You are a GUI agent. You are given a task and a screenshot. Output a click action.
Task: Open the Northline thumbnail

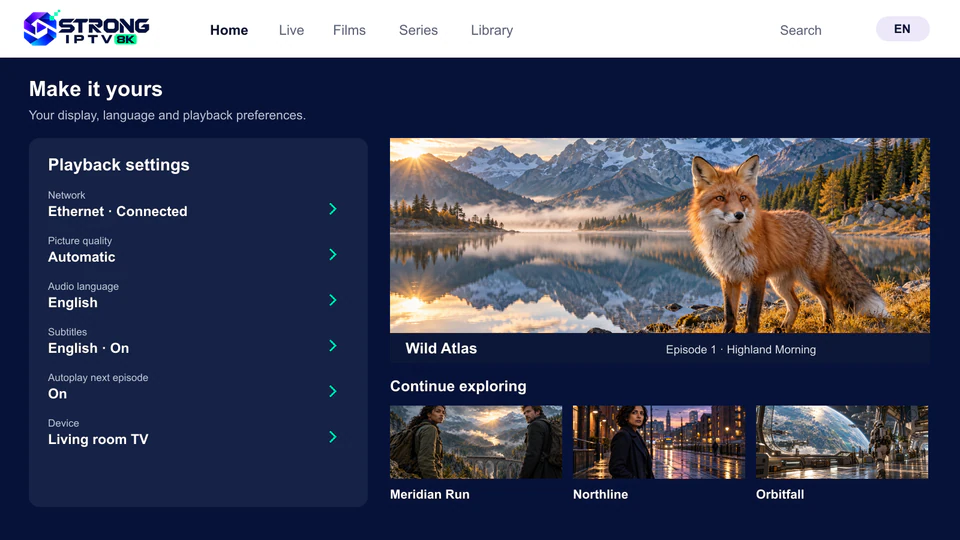click(x=659, y=442)
